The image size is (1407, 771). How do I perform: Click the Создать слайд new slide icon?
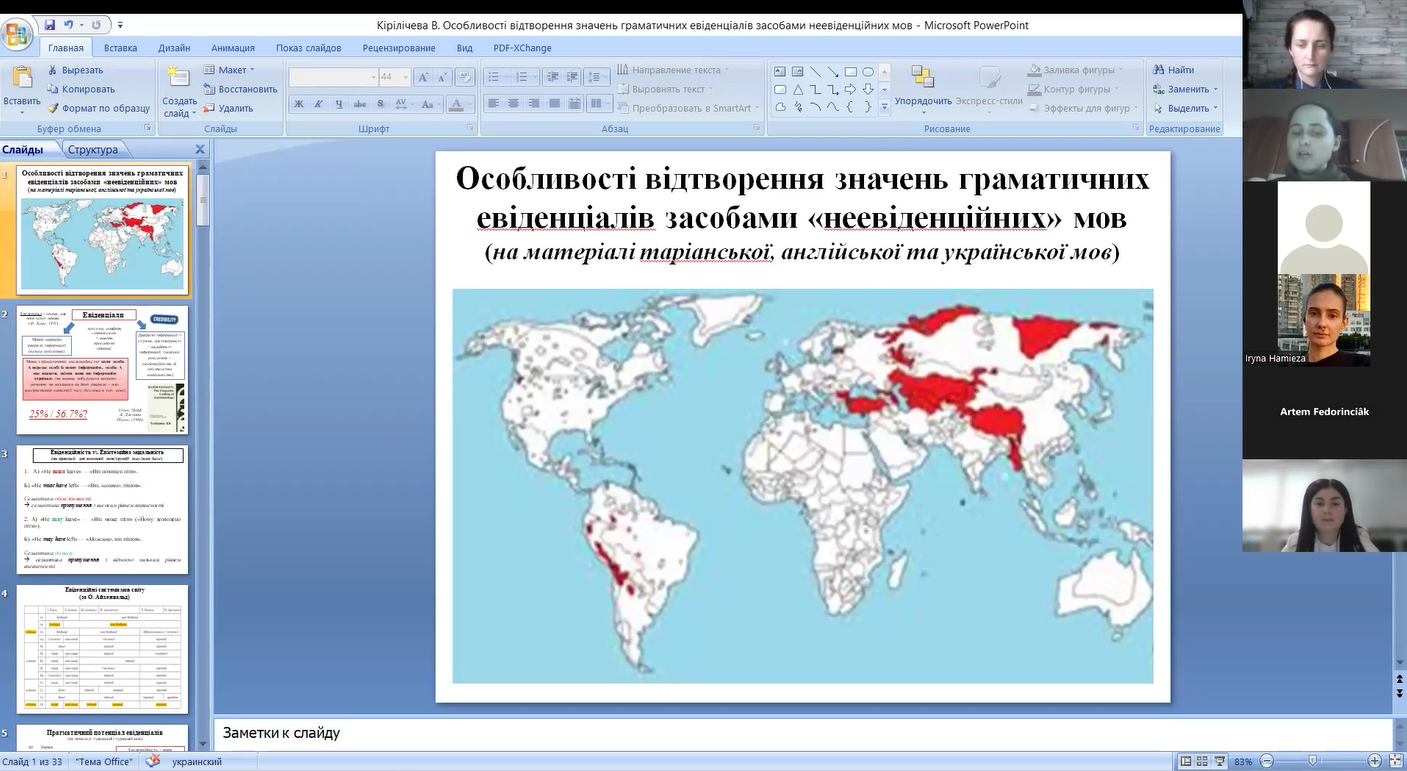179,78
